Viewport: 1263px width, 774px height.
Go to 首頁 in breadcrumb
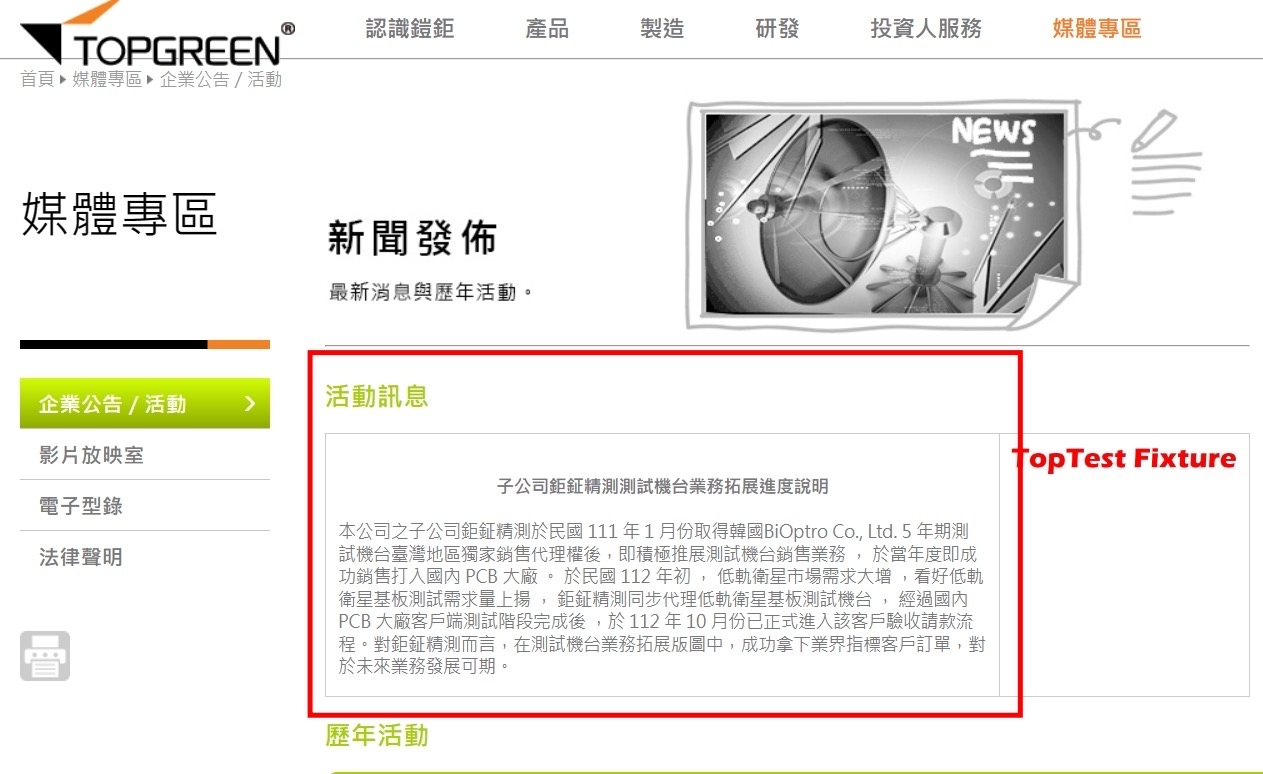coord(37,79)
